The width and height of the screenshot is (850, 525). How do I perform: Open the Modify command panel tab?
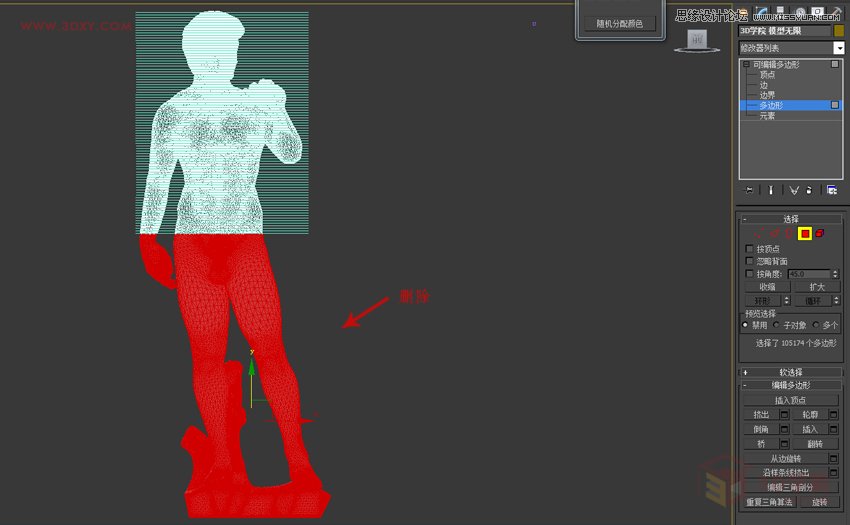(x=762, y=11)
